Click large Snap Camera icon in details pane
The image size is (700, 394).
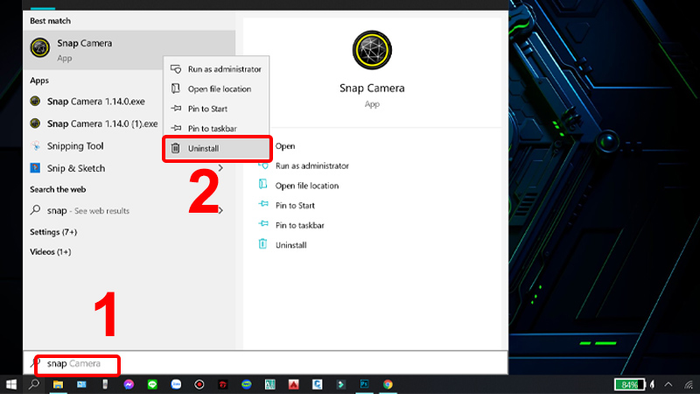[x=372, y=50]
